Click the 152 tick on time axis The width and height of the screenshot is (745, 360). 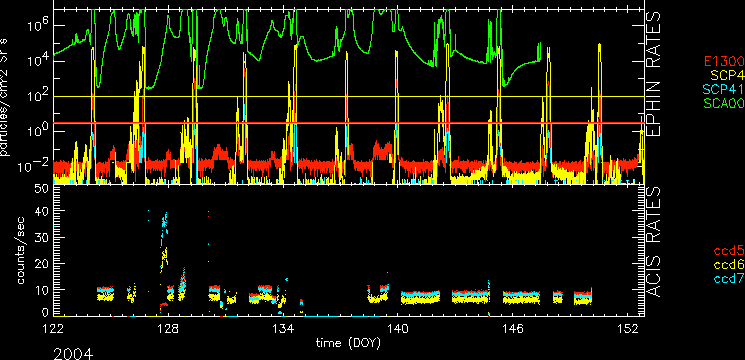[630, 329]
